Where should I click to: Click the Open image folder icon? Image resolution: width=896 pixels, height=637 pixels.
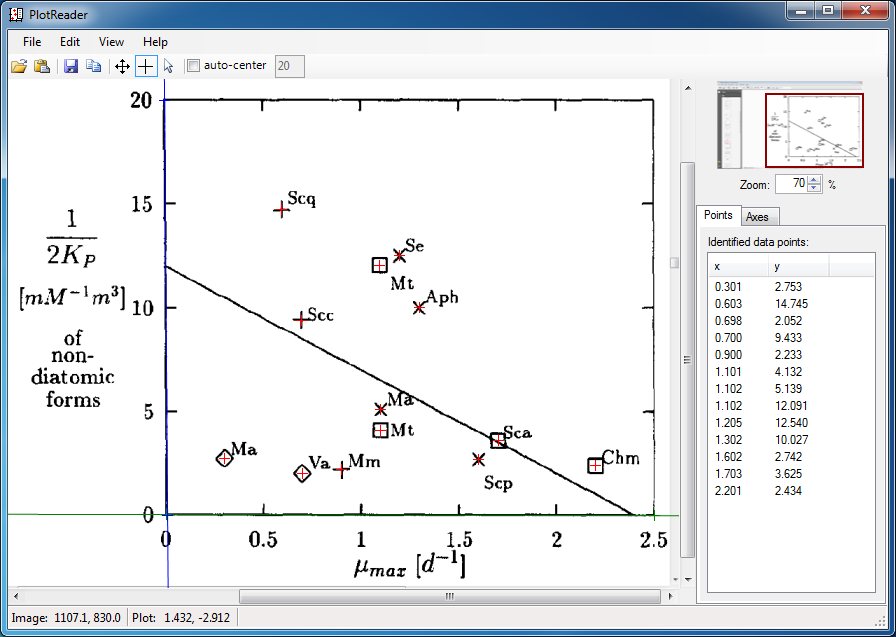(18, 66)
